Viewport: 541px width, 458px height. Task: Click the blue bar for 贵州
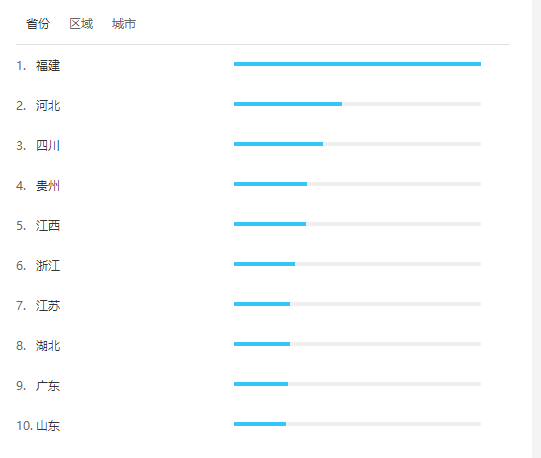[x=270, y=184]
